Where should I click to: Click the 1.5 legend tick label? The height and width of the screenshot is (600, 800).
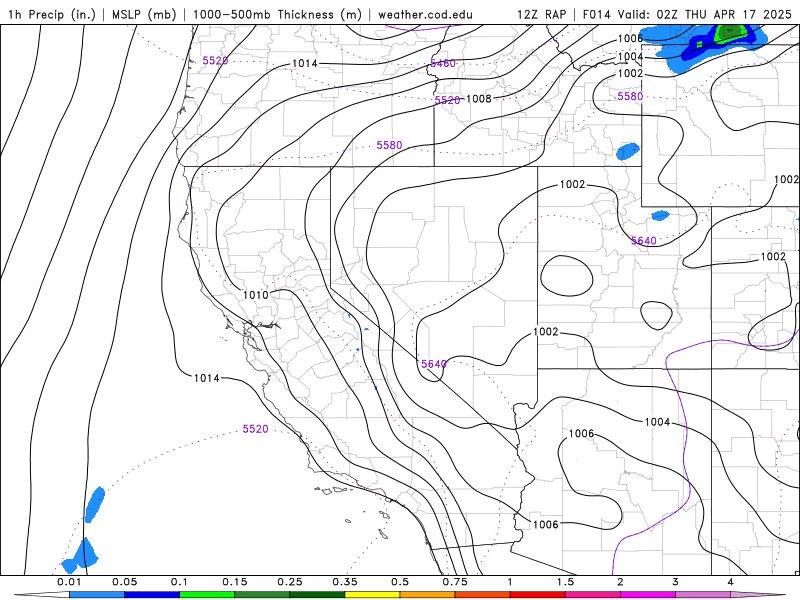point(565,582)
